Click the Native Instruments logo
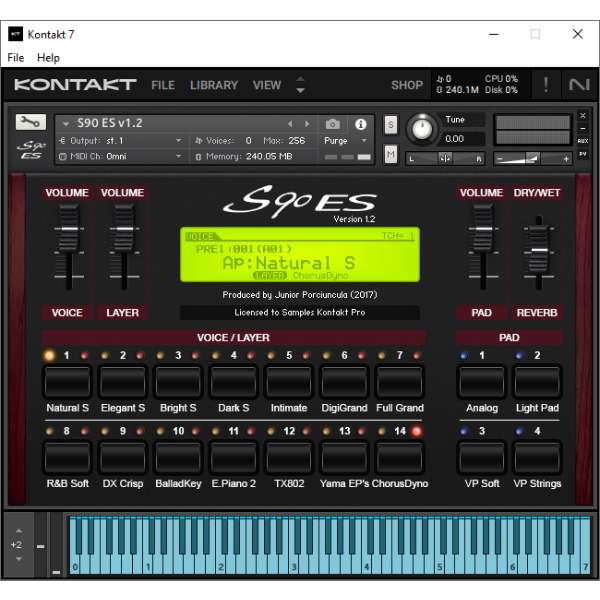This screenshot has width=600, height=600. point(579,85)
